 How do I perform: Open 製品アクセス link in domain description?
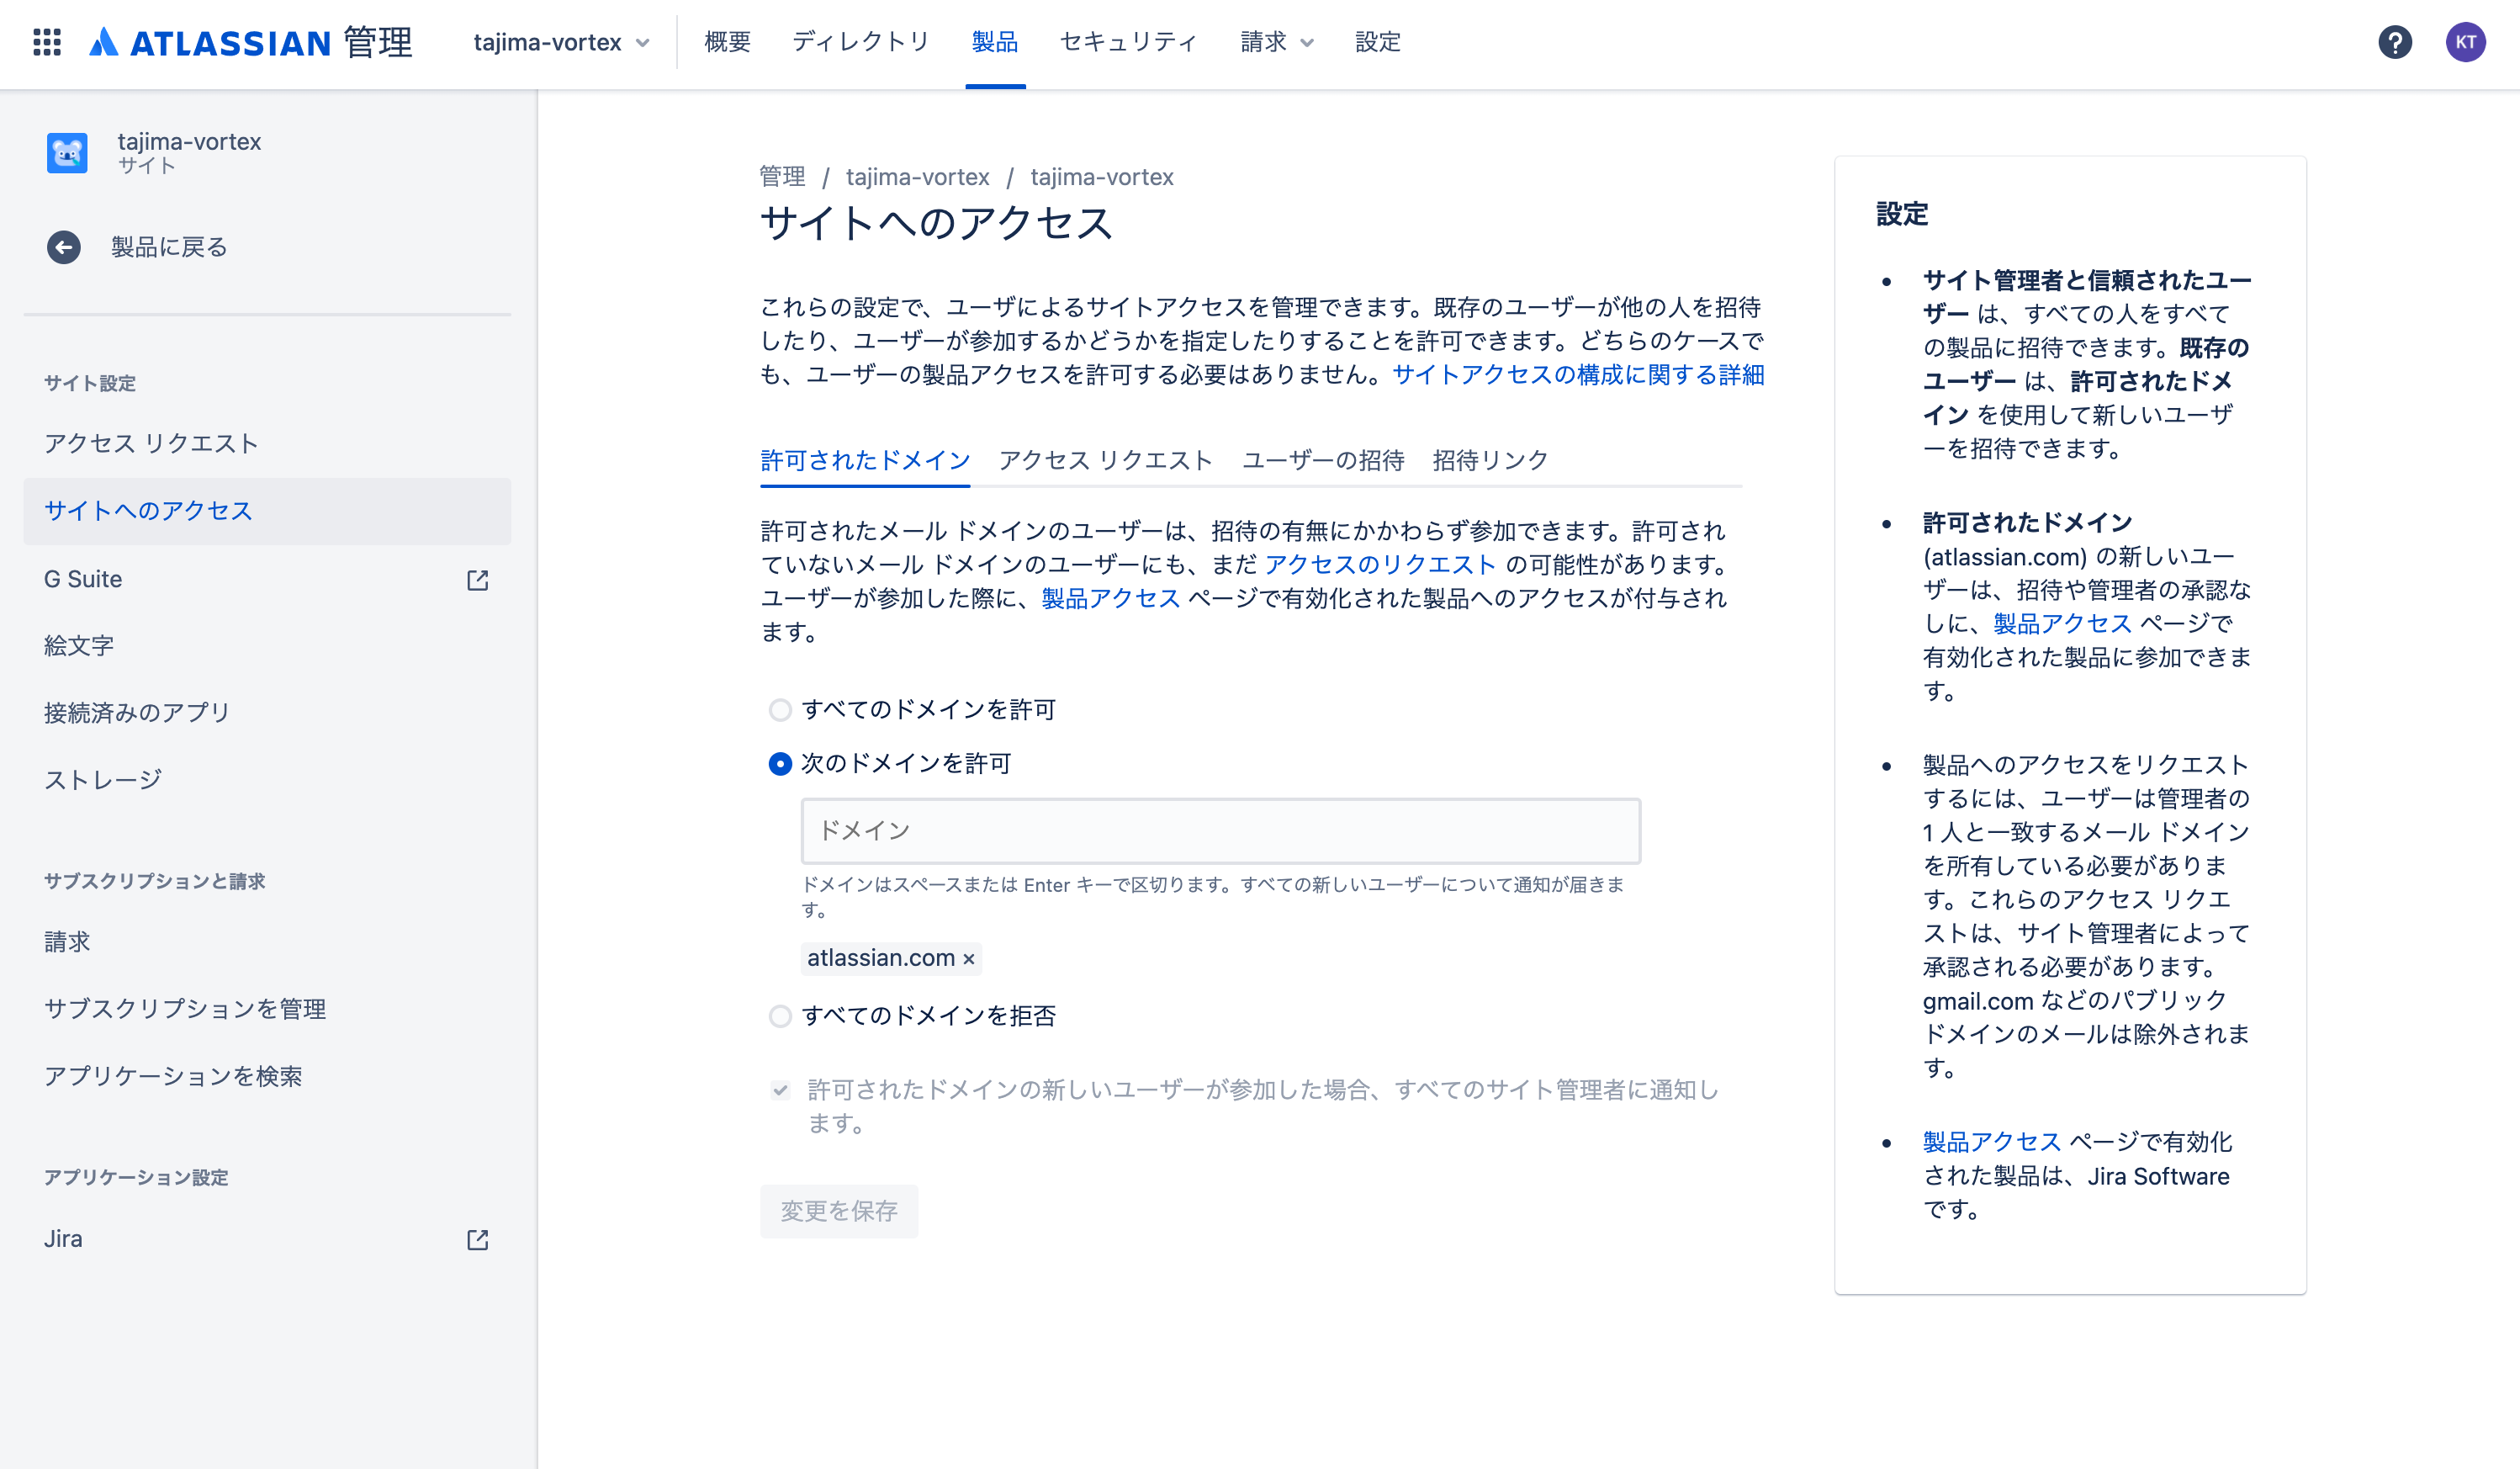pyautogui.click(x=1111, y=598)
